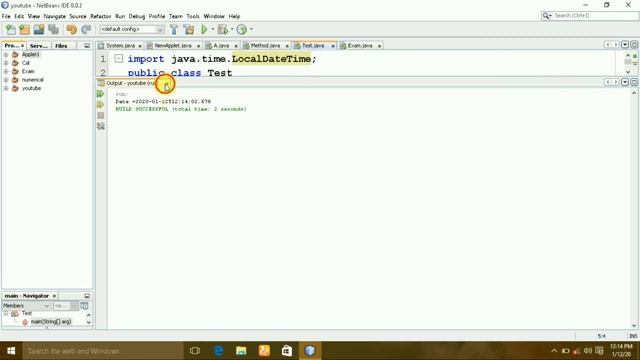The width and height of the screenshot is (640, 360).
Task: Collapse the Test class node in Navigator
Action: 6,313
